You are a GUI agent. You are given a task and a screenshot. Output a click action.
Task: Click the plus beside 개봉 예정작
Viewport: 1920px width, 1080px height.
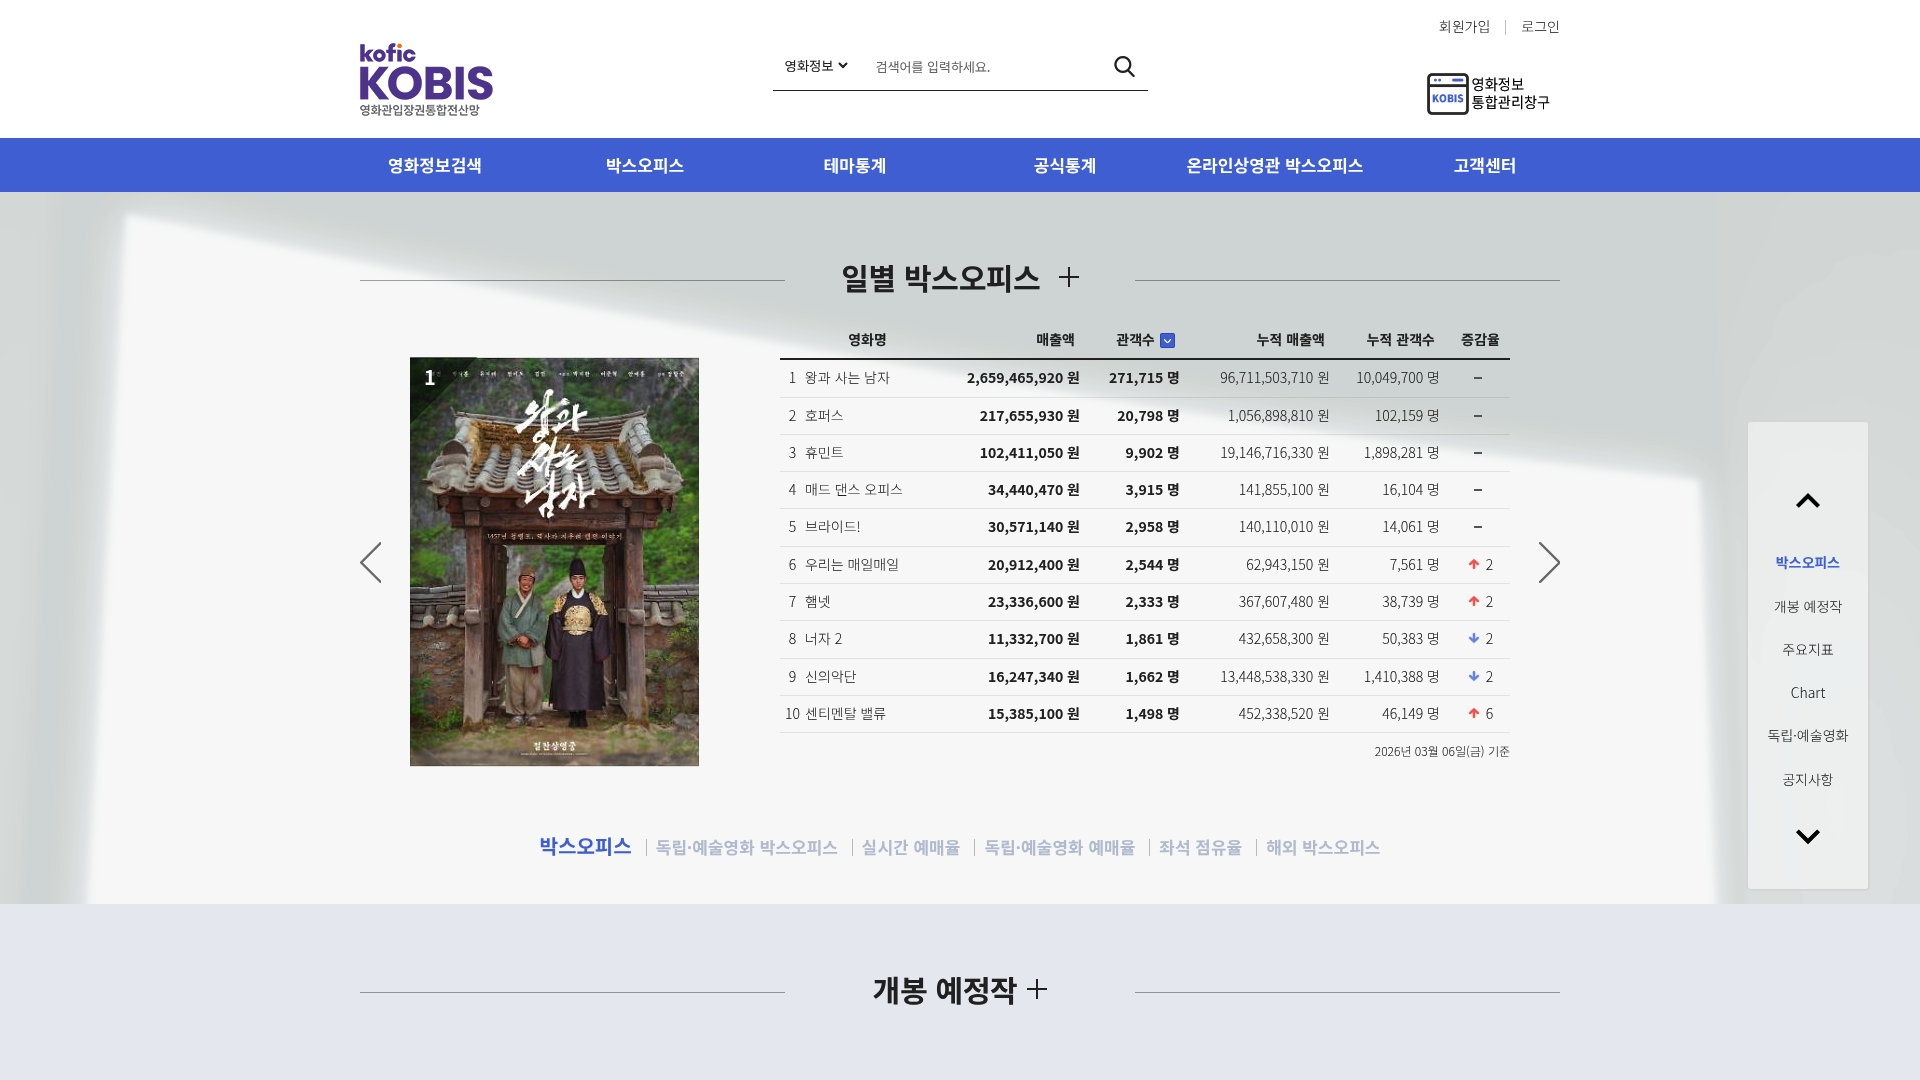point(1037,991)
